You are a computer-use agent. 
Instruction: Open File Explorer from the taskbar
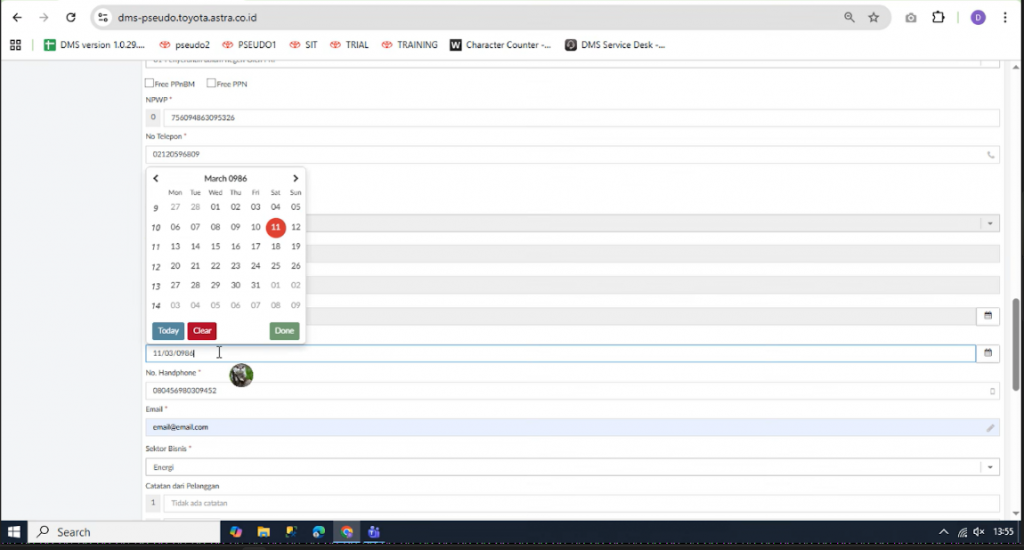(x=264, y=532)
